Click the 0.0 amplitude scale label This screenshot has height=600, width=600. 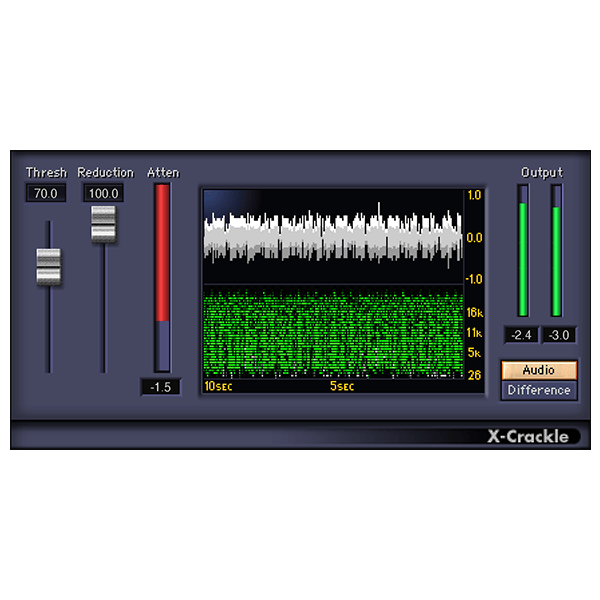point(474,238)
